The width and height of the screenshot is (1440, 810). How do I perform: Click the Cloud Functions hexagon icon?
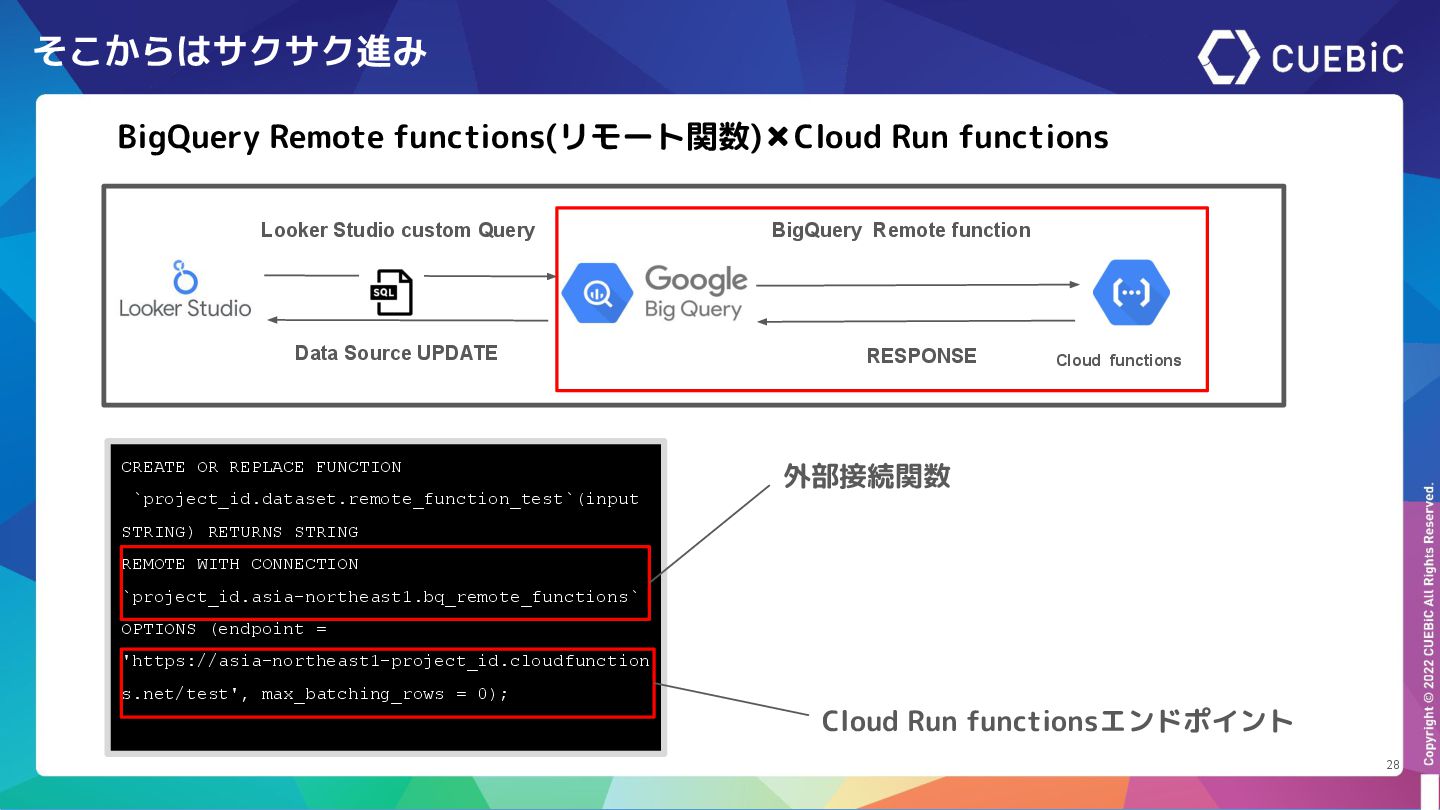(1131, 292)
